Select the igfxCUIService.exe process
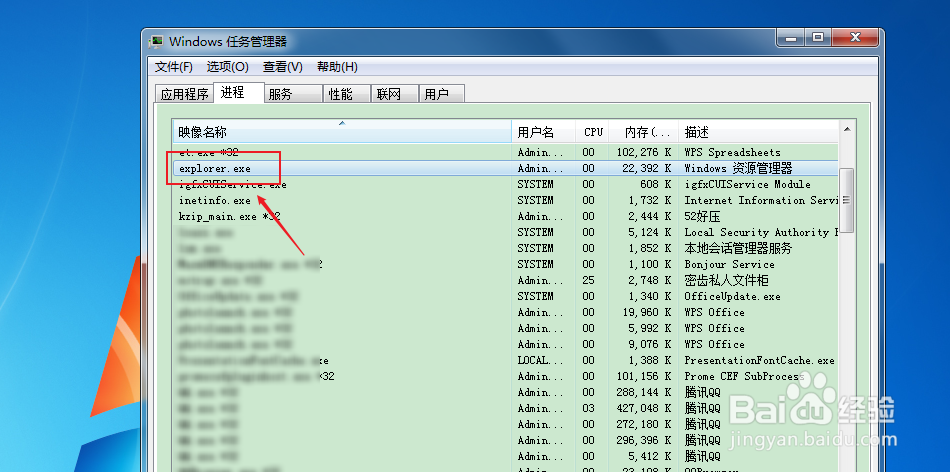Viewport: 950px width, 472px height. coord(233,184)
